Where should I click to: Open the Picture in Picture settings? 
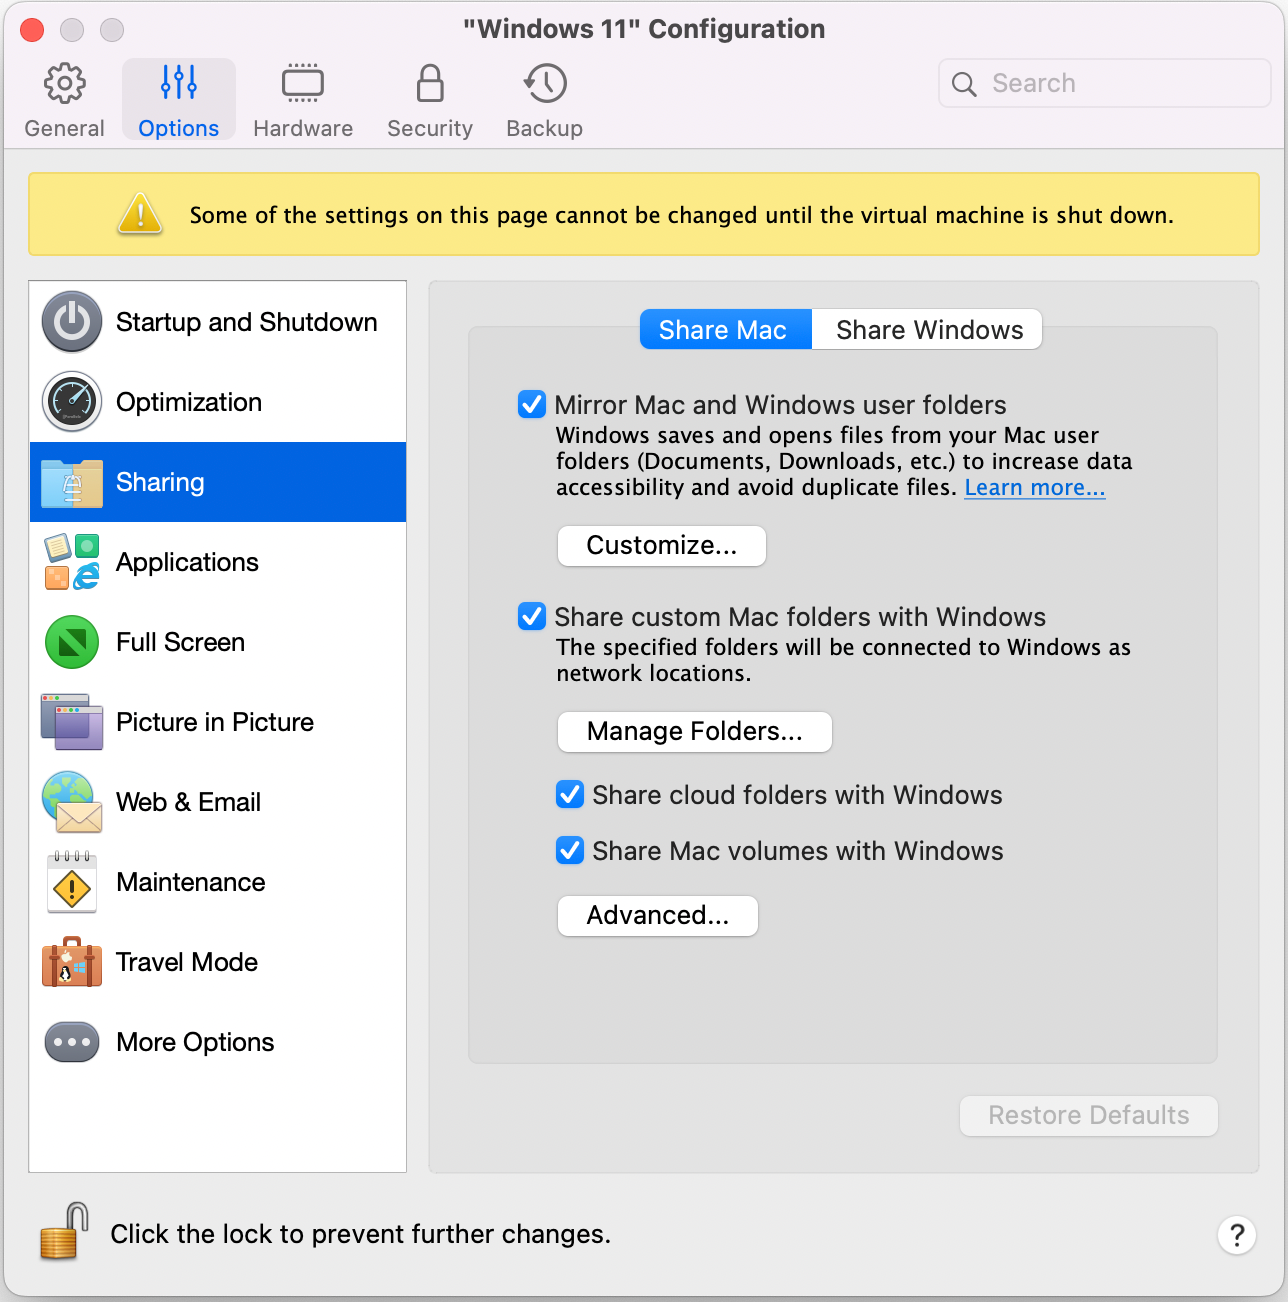[71, 722]
